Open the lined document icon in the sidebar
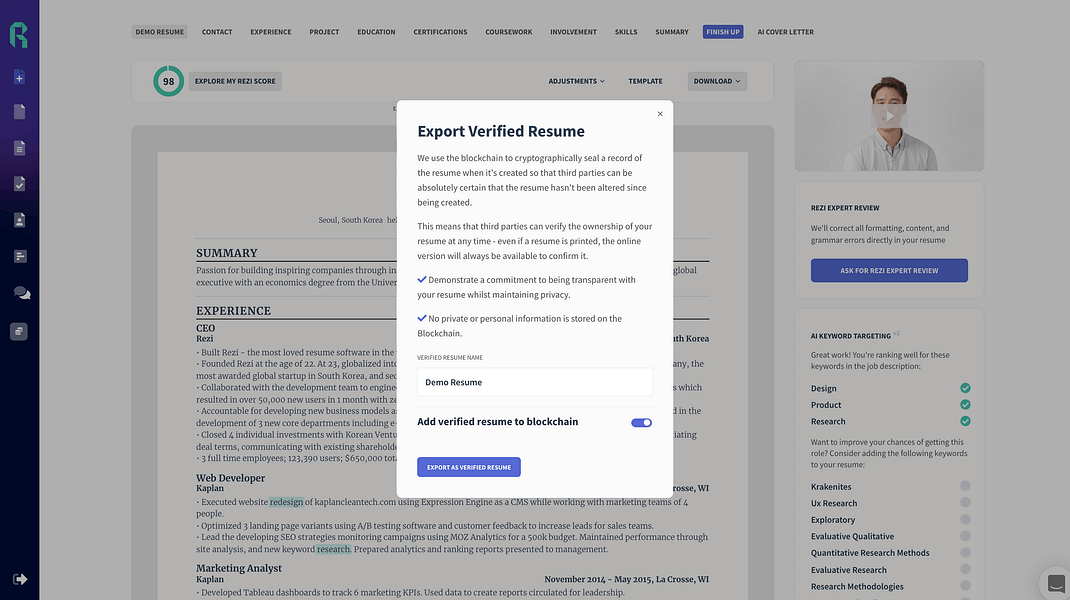Viewport: 1070px width, 600px height. 19,148
